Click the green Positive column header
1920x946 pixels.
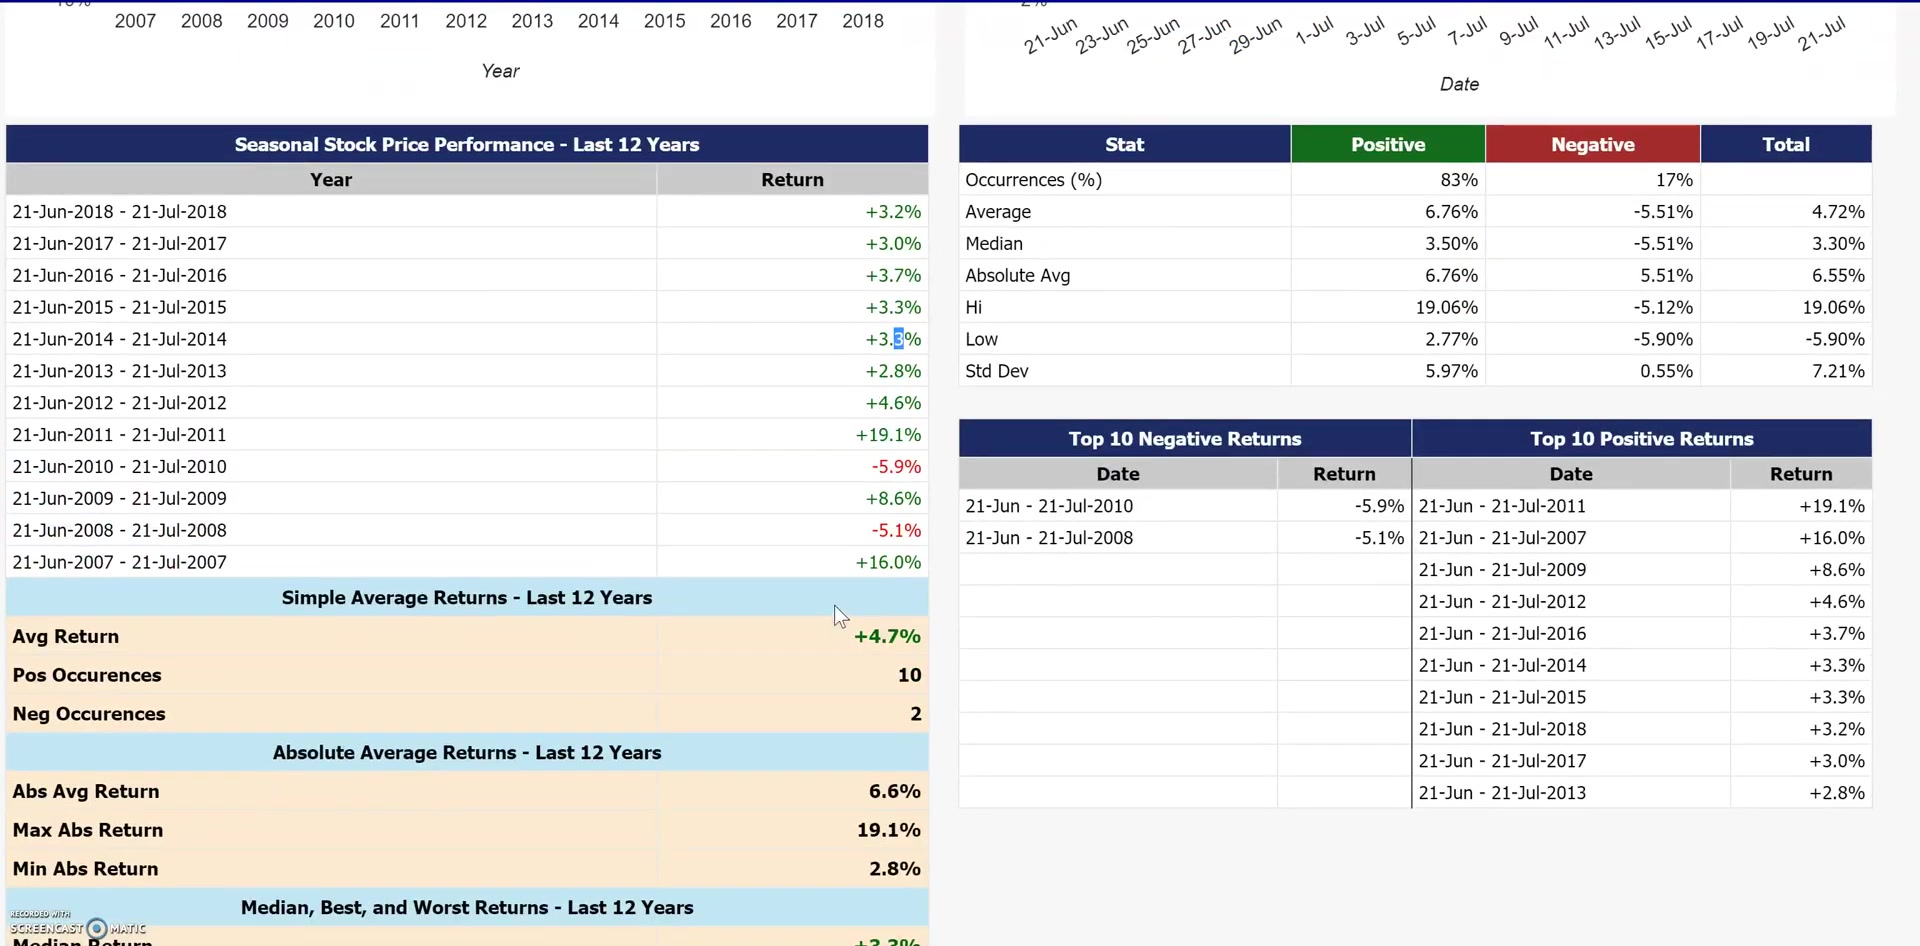point(1387,145)
